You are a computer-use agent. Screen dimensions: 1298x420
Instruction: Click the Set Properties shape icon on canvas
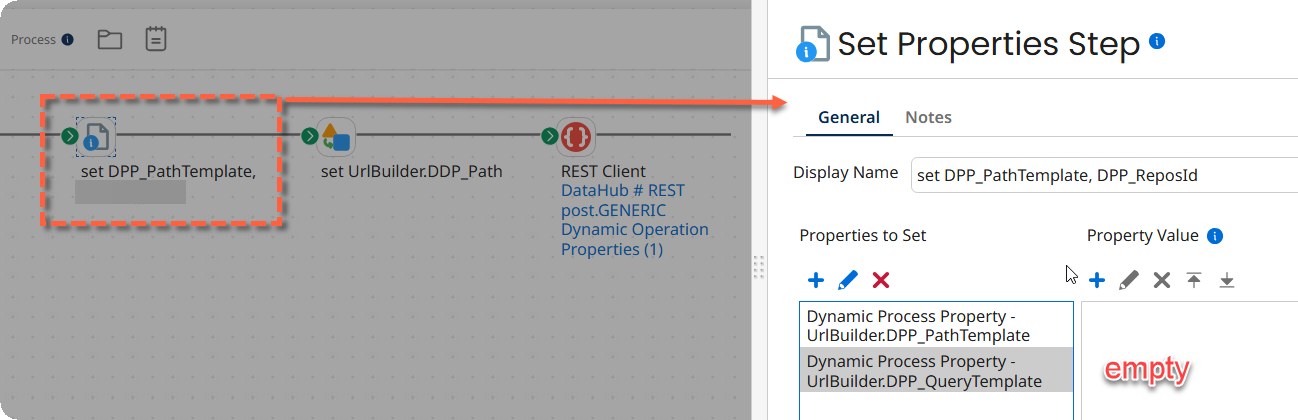tap(97, 137)
